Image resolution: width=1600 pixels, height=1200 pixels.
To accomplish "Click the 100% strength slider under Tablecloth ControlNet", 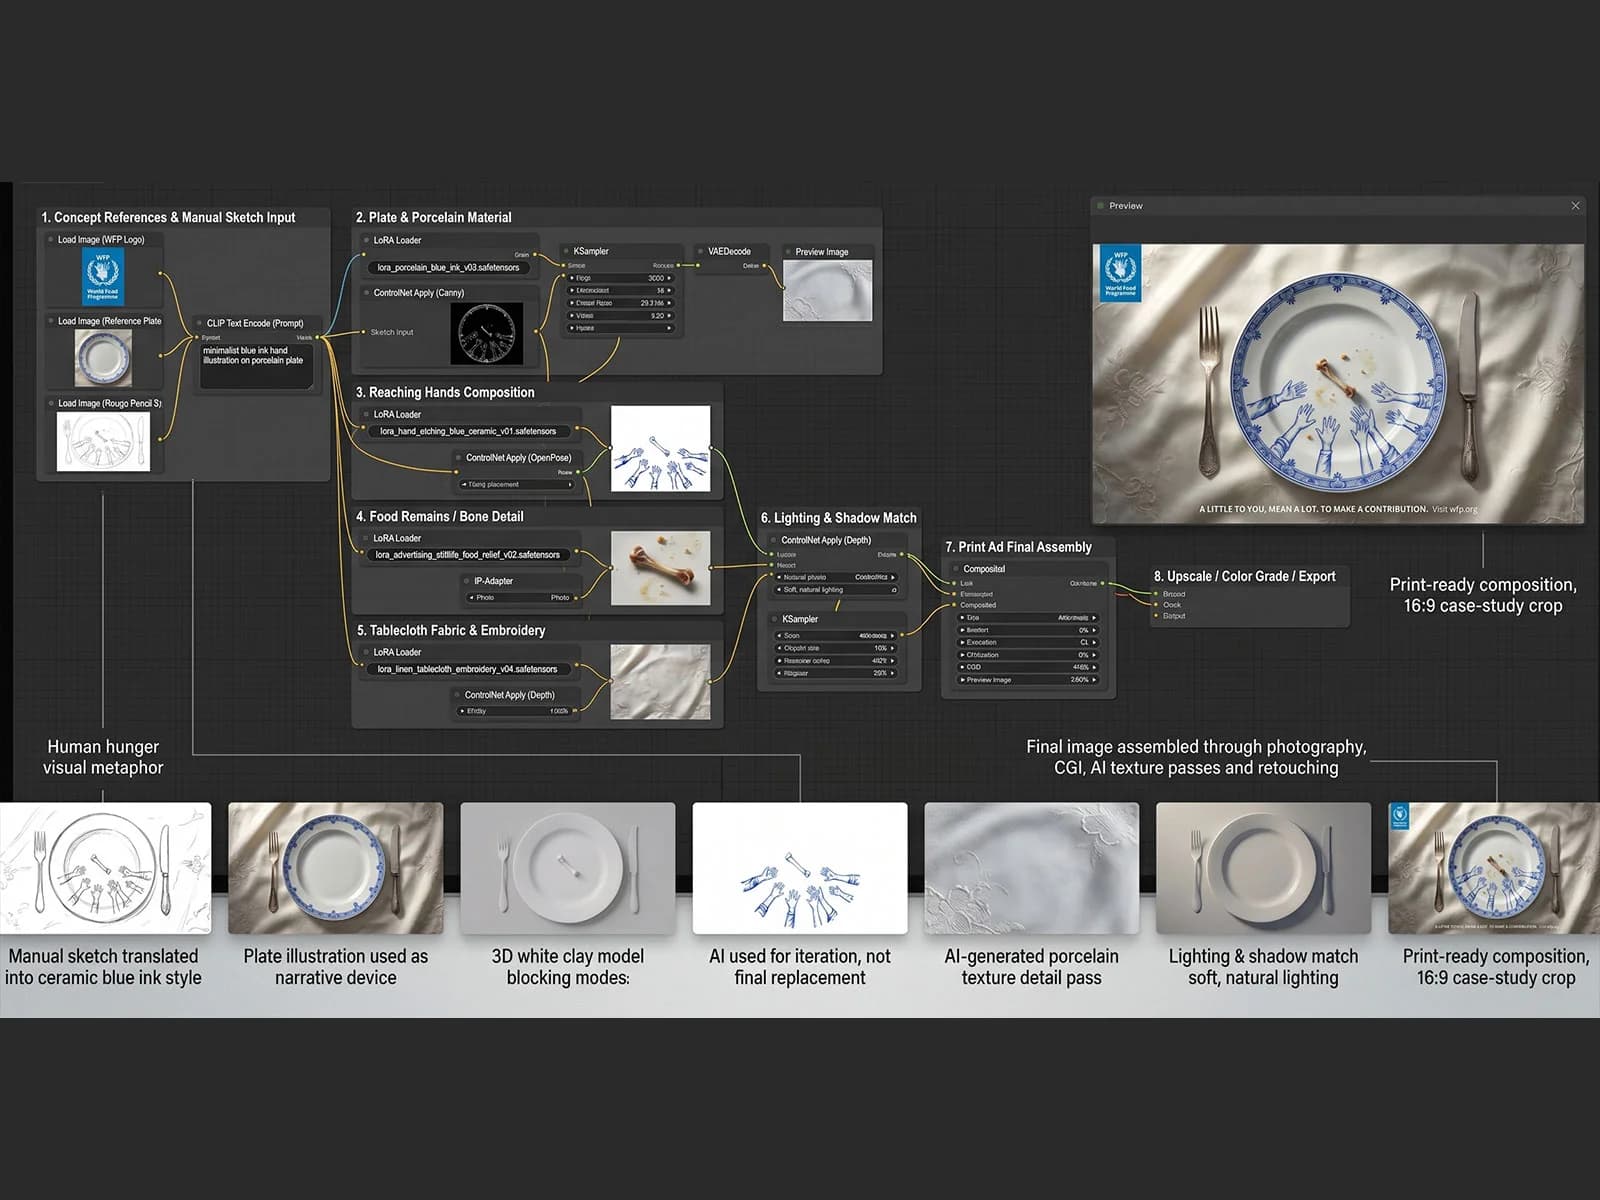I will click(517, 711).
